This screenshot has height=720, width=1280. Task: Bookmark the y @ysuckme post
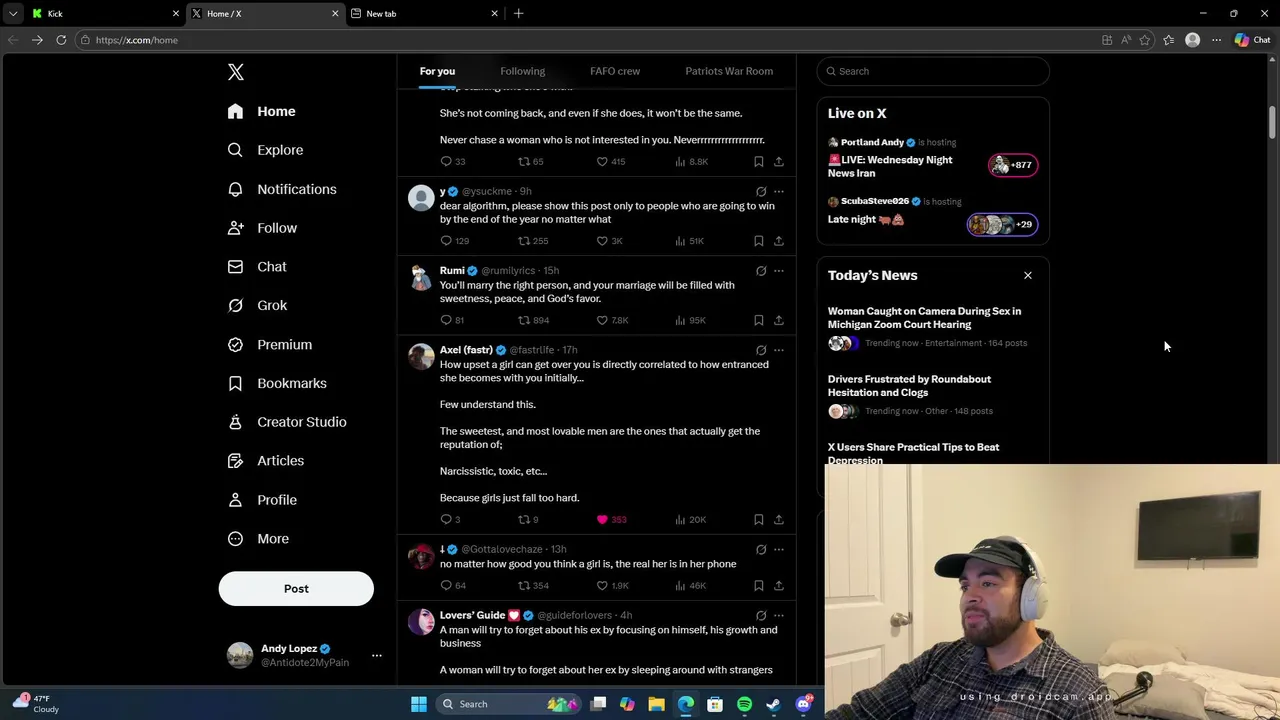759,241
